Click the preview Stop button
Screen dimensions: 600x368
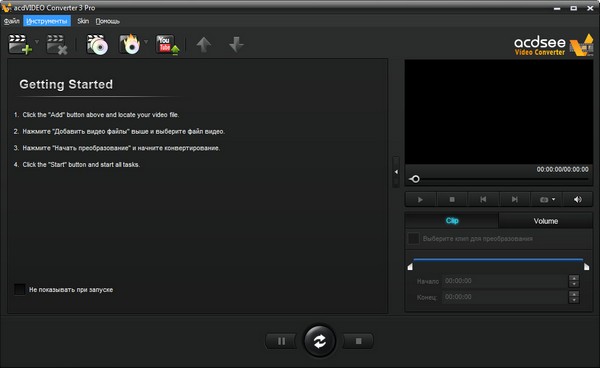[452, 199]
